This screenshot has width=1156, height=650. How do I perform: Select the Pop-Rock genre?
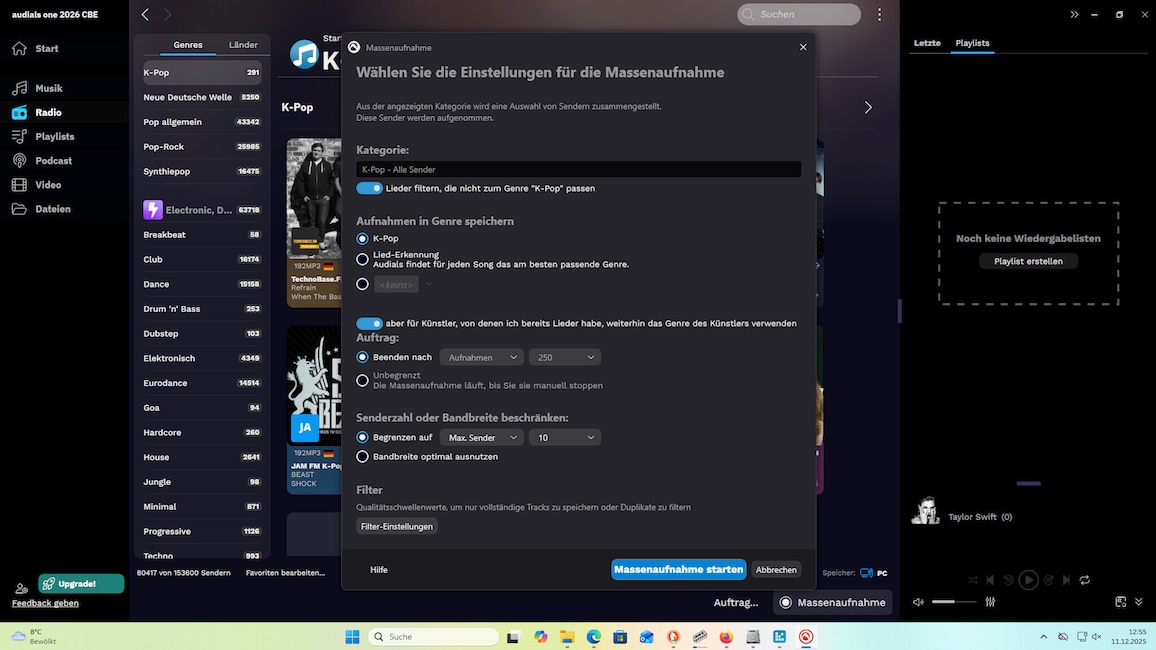202,147
